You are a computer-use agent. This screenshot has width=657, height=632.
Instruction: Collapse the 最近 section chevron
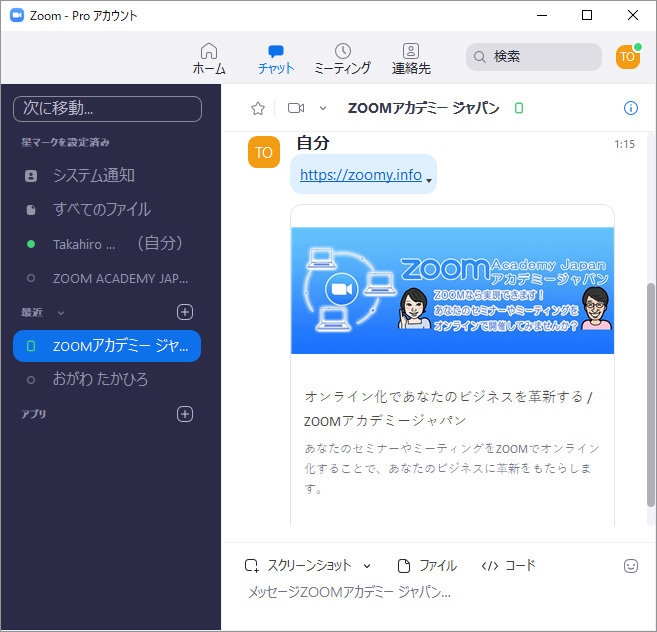[x=61, y=313]
